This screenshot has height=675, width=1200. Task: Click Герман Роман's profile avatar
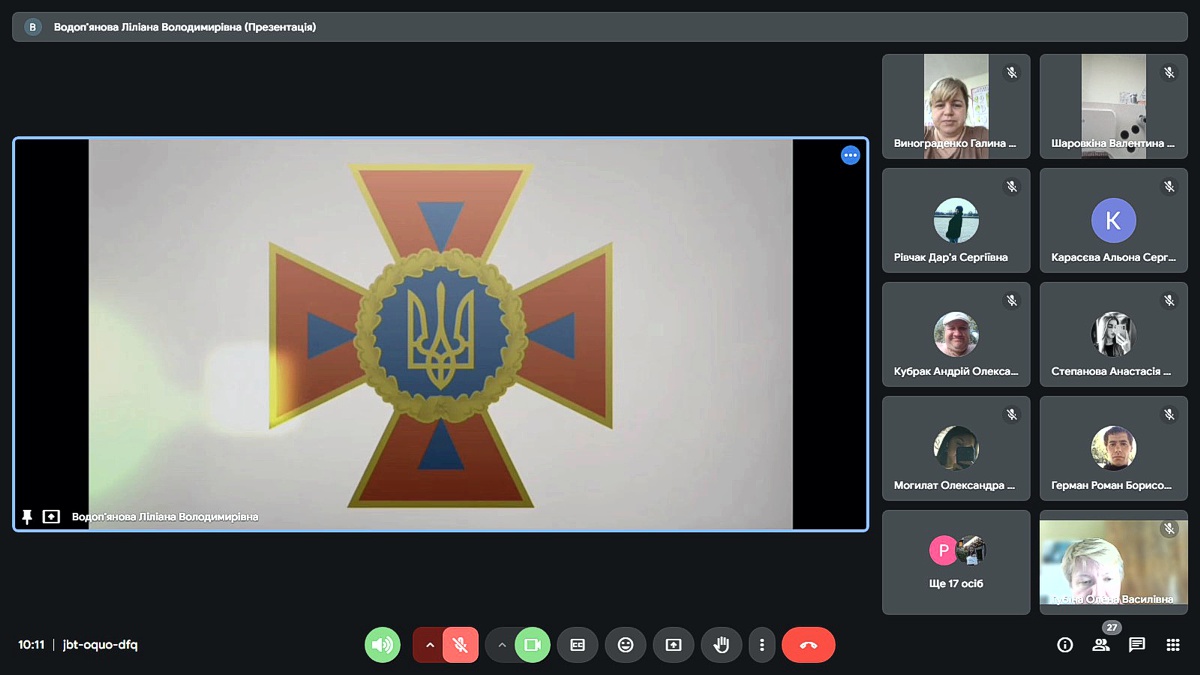coord(1114,449)
